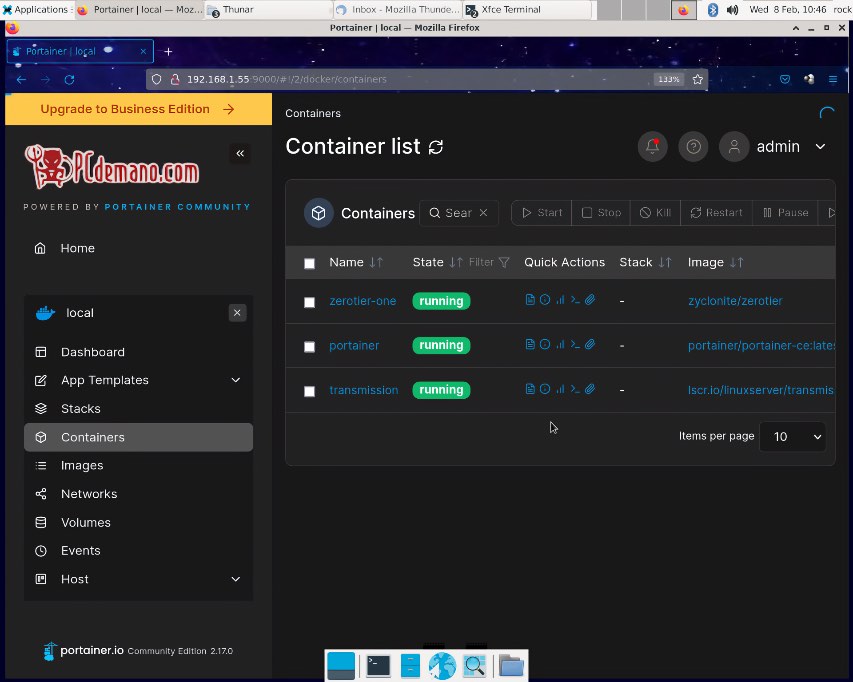The height and width of the screenshot is (682, 853).
Task: Click the Restart button
Action: [x=716, y=213]
